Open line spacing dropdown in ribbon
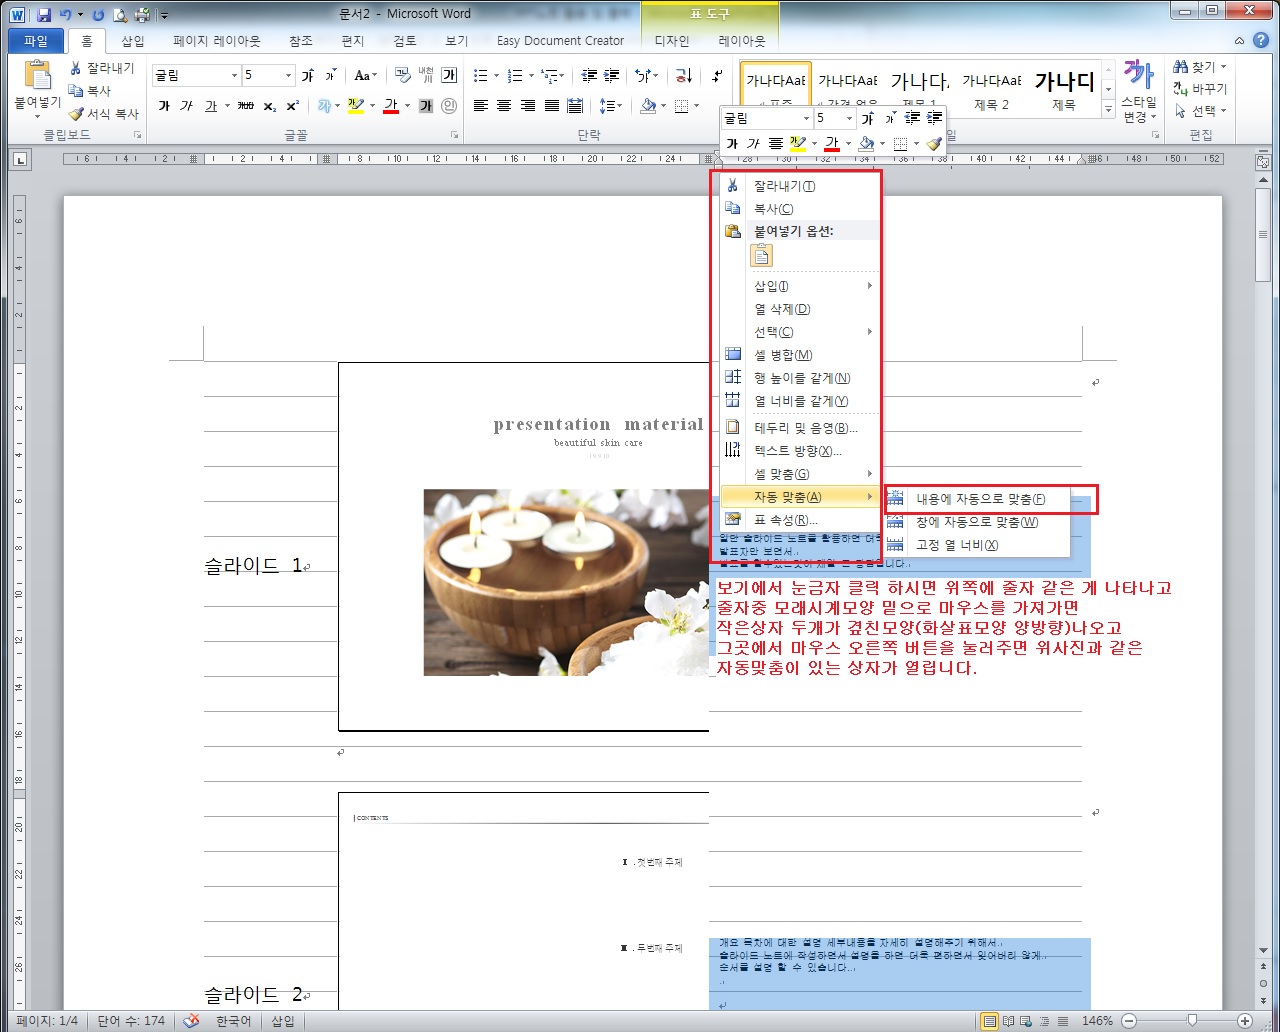Image resolution: width=1280 pixels, height=1032 pixels. click(610, 105)
